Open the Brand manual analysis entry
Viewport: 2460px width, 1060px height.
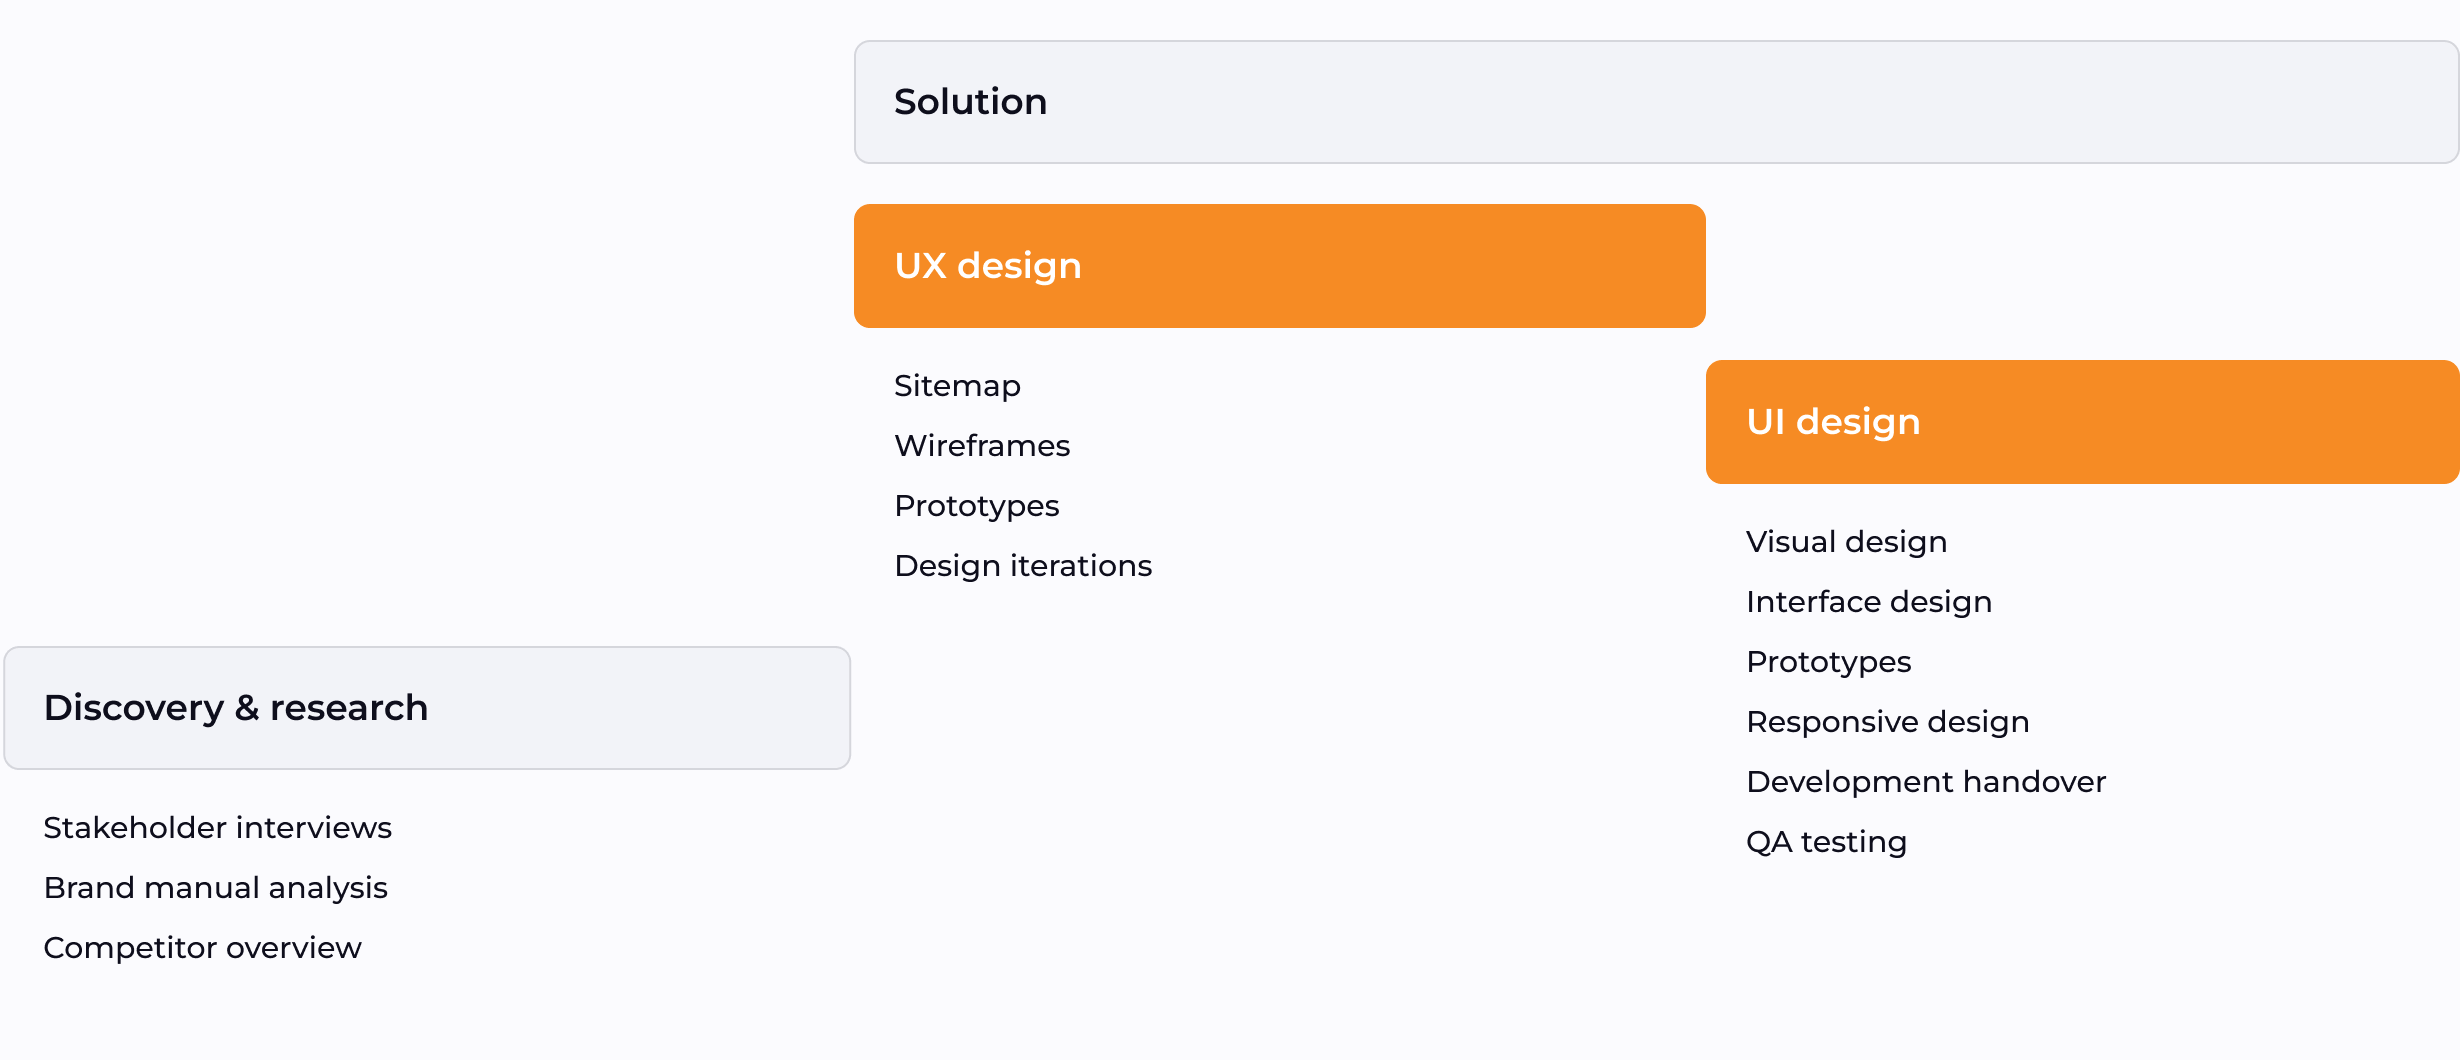(215, 888)
